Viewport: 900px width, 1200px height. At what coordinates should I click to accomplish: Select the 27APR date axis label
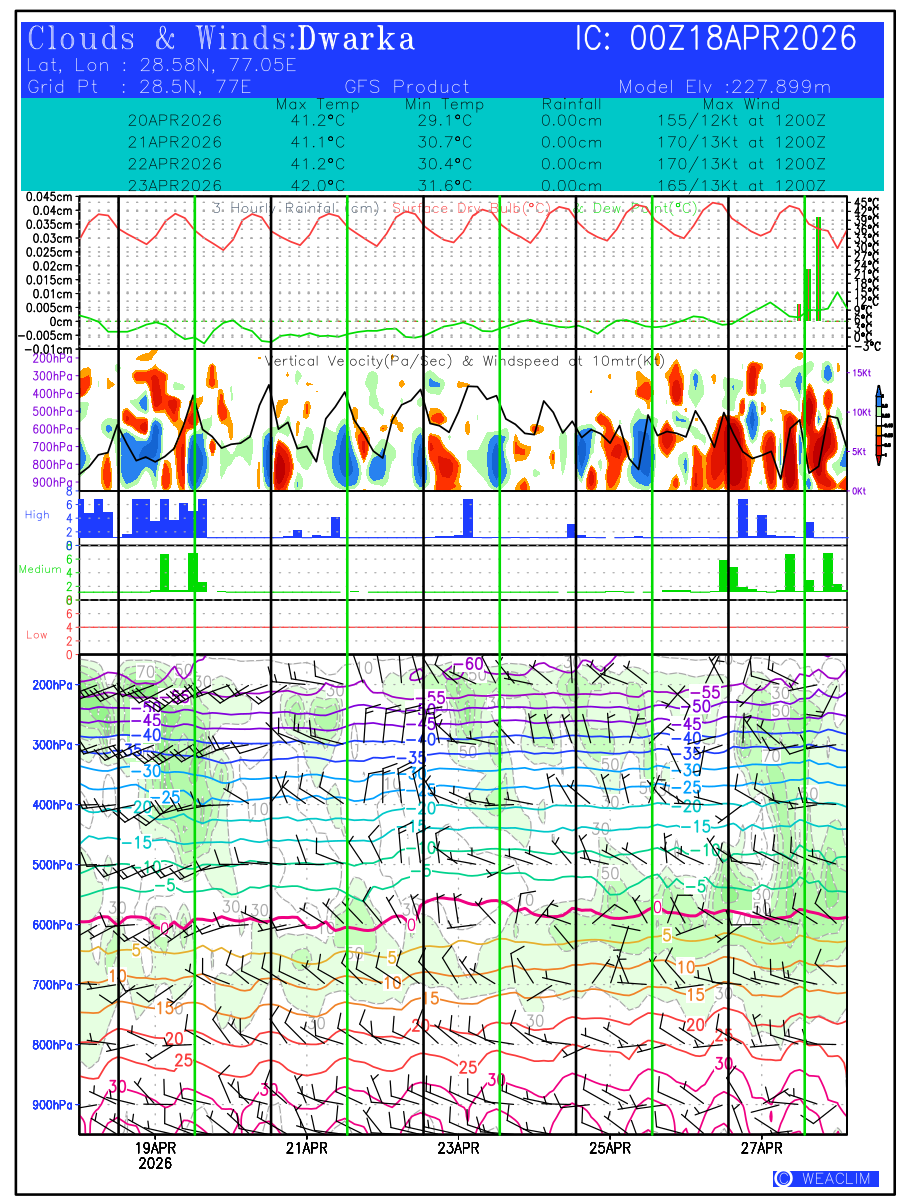point(762,1147)
